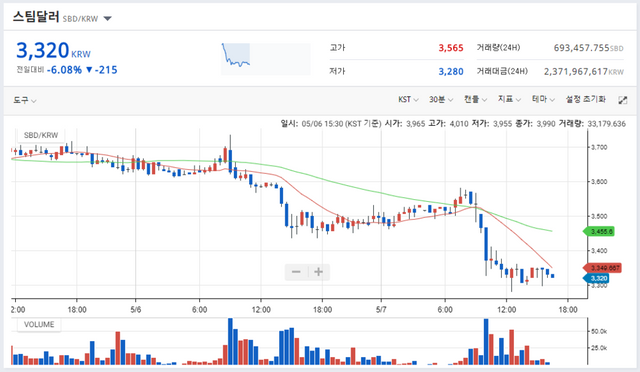Open the 캔들 chart type dropdown
640x372 pixels.
point(475,99)
